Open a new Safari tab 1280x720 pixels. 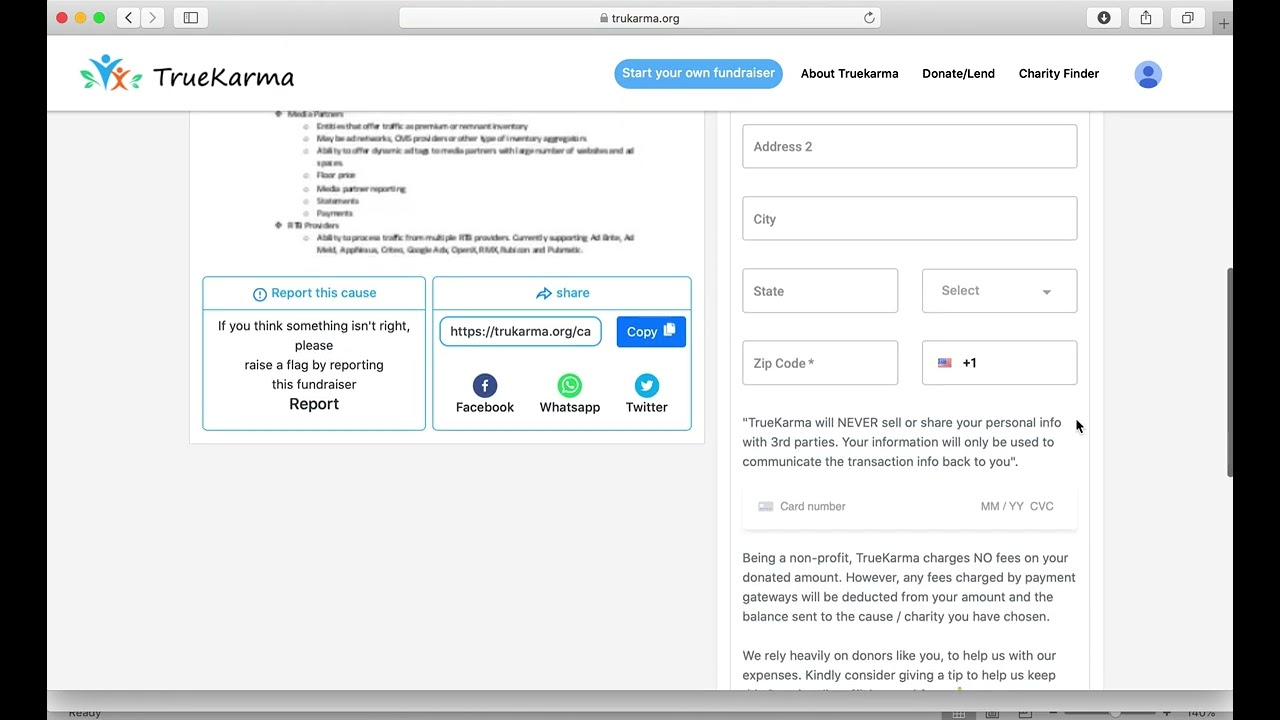click(1223, 23)
